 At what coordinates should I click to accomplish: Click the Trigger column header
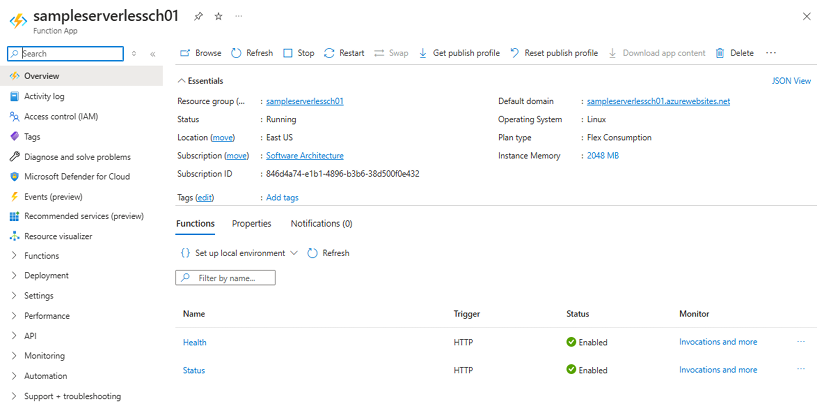(x=467, y=314)
